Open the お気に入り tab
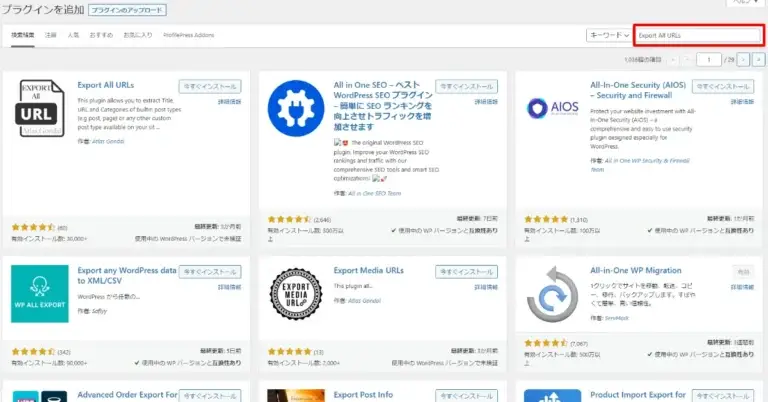 [x=137, y=35]
